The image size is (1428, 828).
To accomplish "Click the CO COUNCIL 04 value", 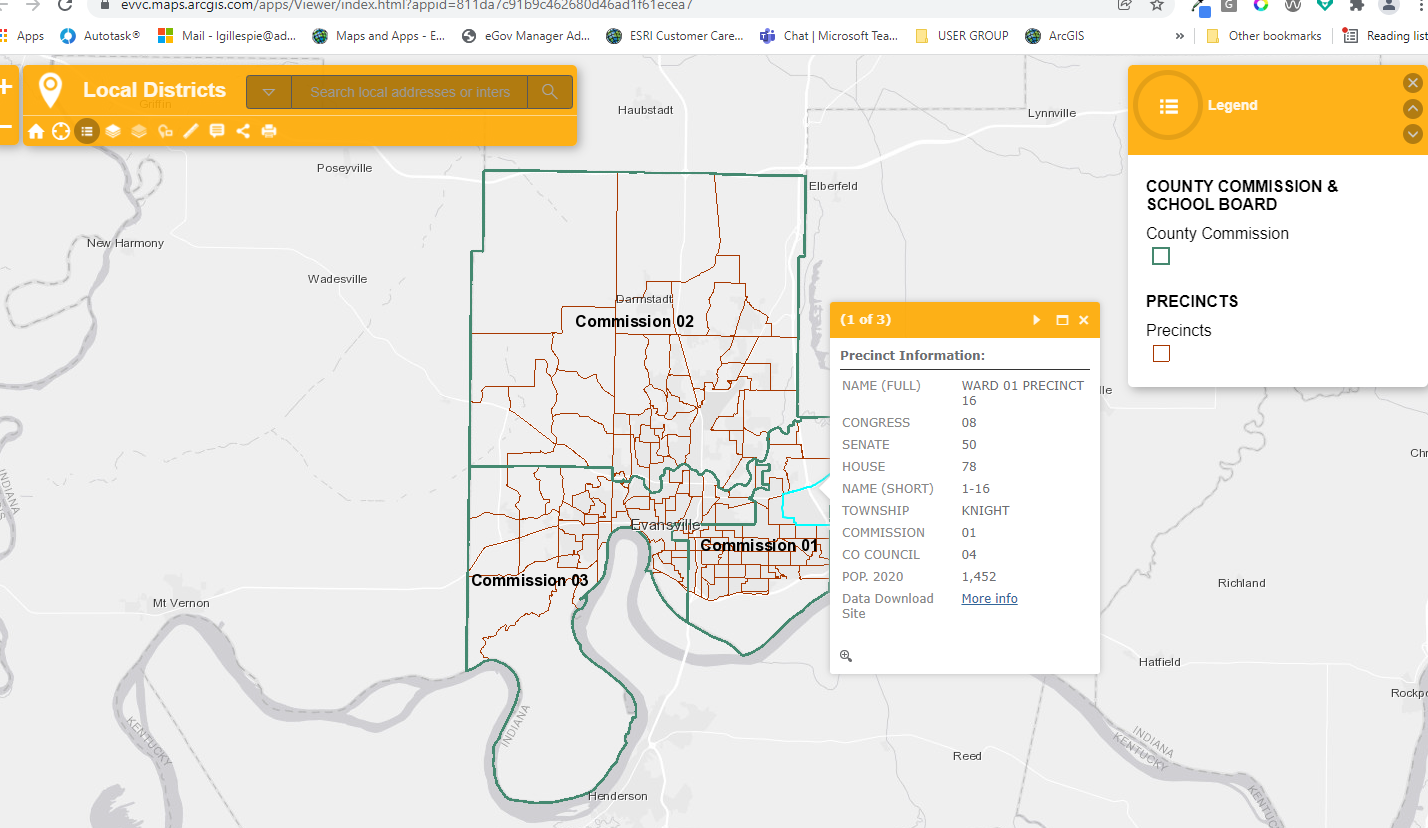I will [969, 554].
